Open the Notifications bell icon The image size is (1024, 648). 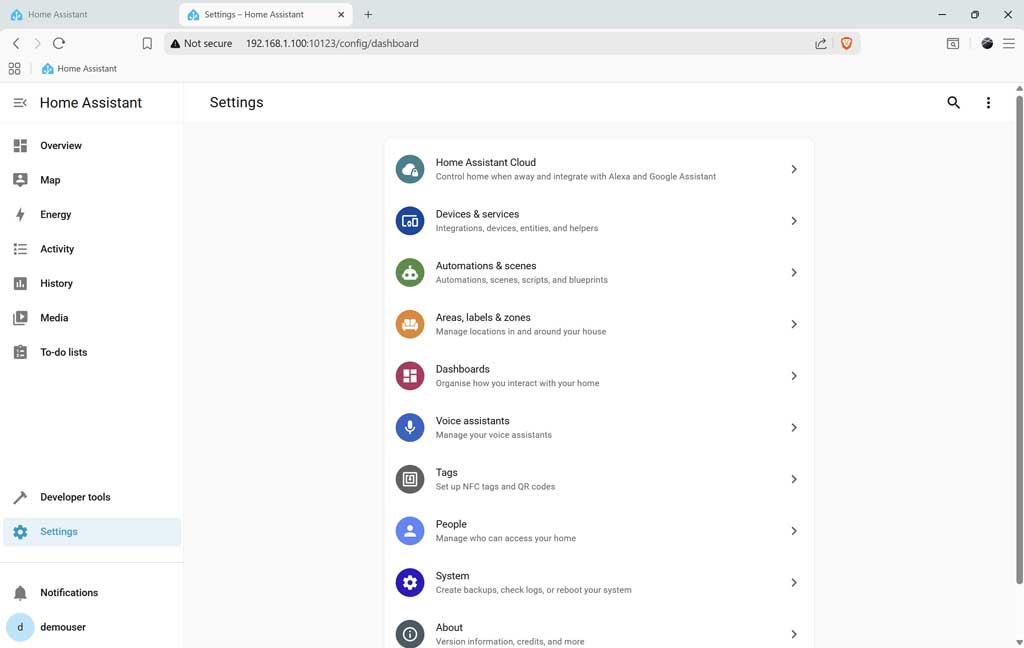[x=20, y=592]
